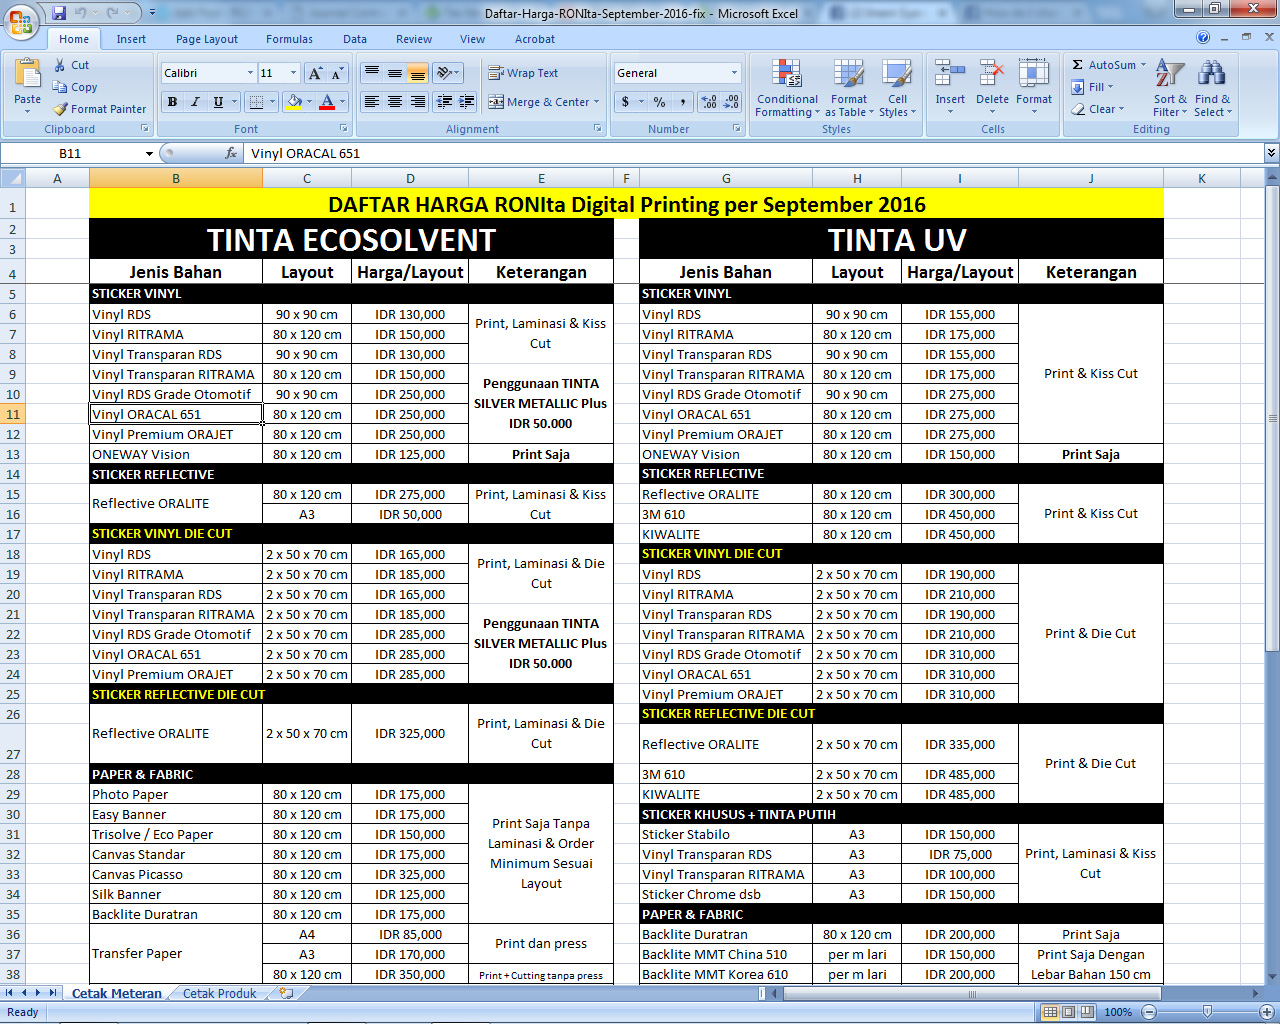Open the Font name Calibri dropdown
The height and width of the screenshot is (1024, 1280).
(250, 73)
